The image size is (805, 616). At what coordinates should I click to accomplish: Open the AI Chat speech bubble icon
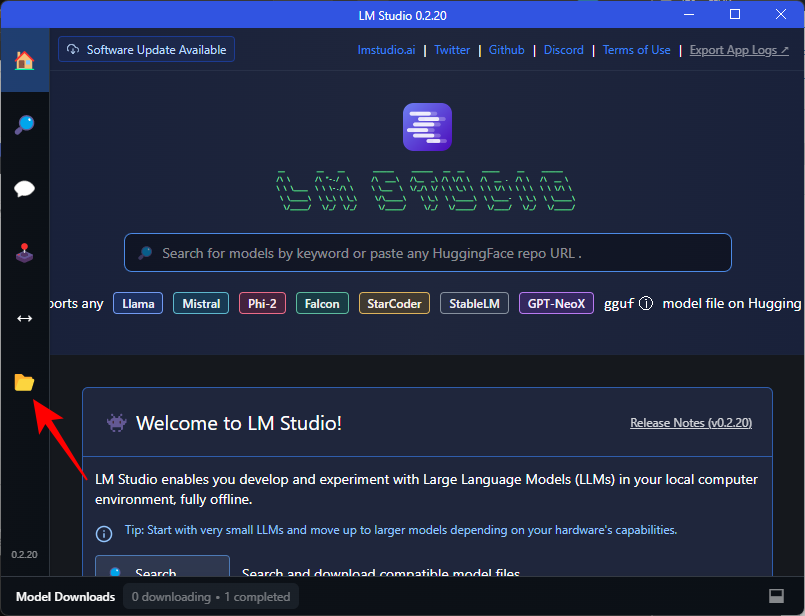point(24,189)
